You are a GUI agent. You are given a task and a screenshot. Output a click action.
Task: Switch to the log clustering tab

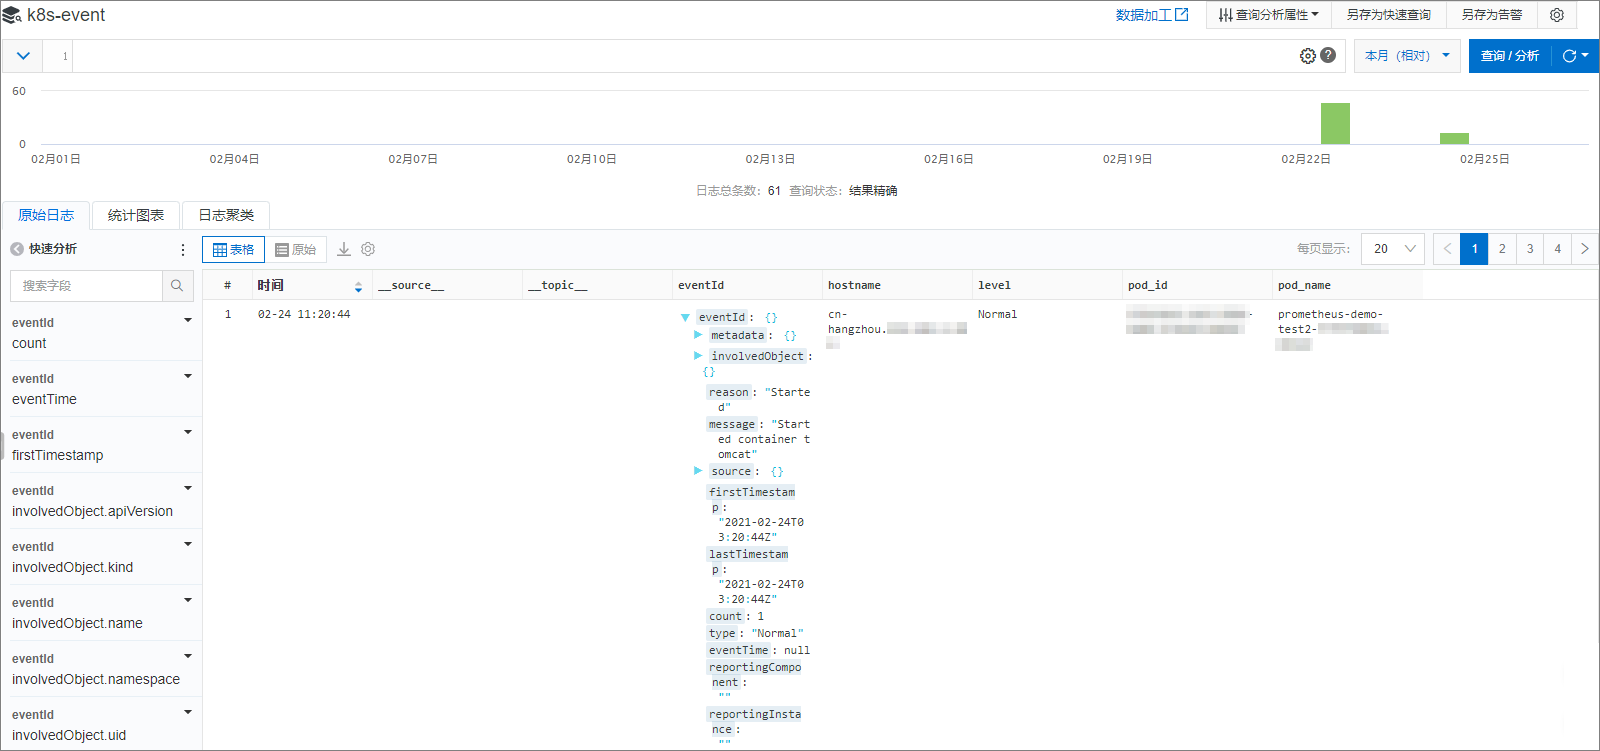click(x=226, y=215)
